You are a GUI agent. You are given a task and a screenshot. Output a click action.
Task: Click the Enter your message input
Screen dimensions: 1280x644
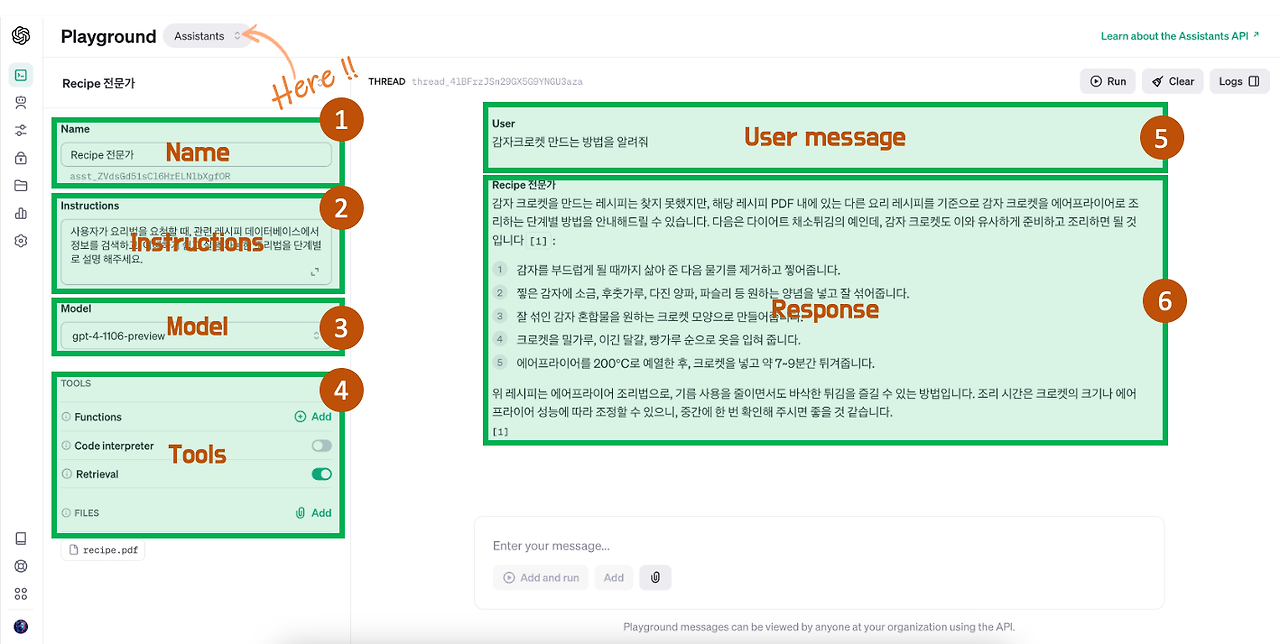[x=818, y=546]
